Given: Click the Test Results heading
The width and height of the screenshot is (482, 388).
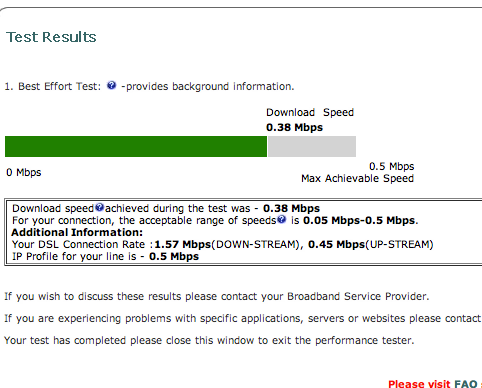Looking at the screenshot, I should (x=51, y=37).
